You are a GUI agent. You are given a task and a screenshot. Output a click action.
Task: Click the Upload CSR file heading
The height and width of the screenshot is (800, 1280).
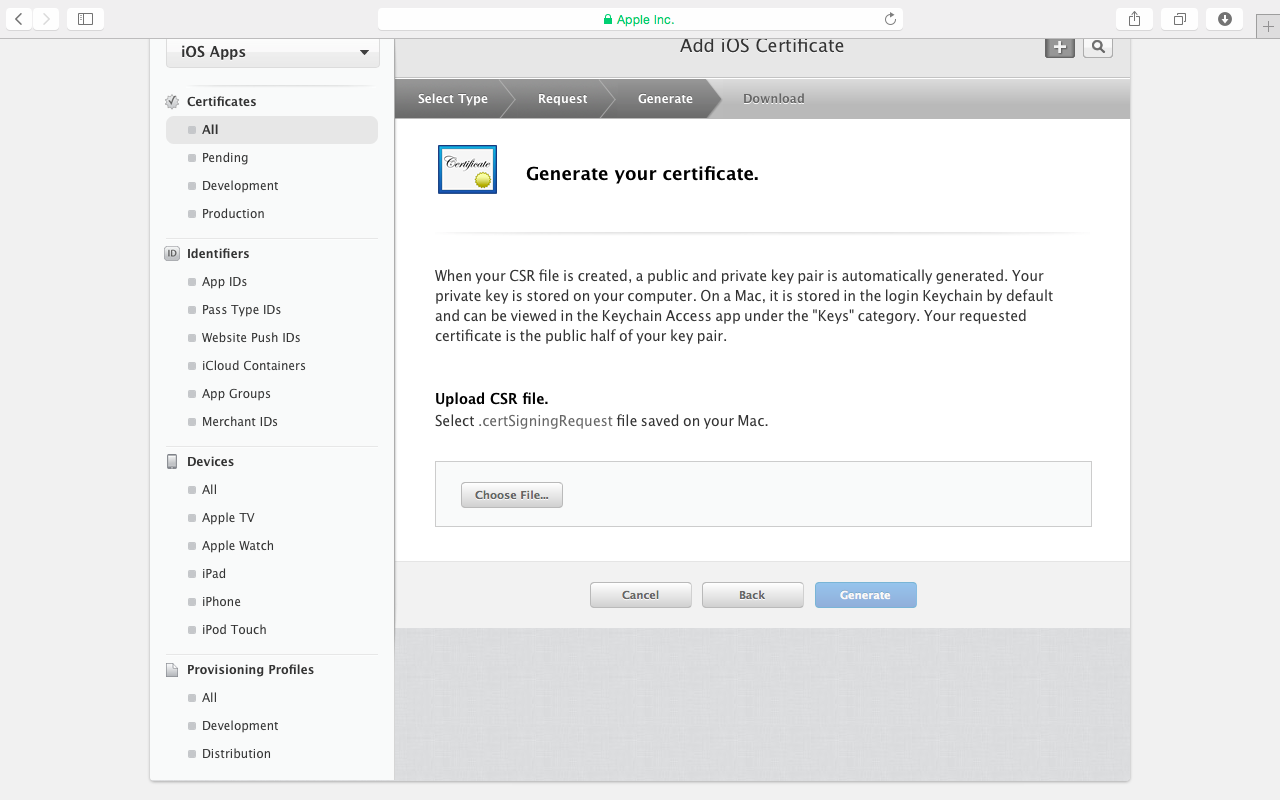[x=491, y=399]
